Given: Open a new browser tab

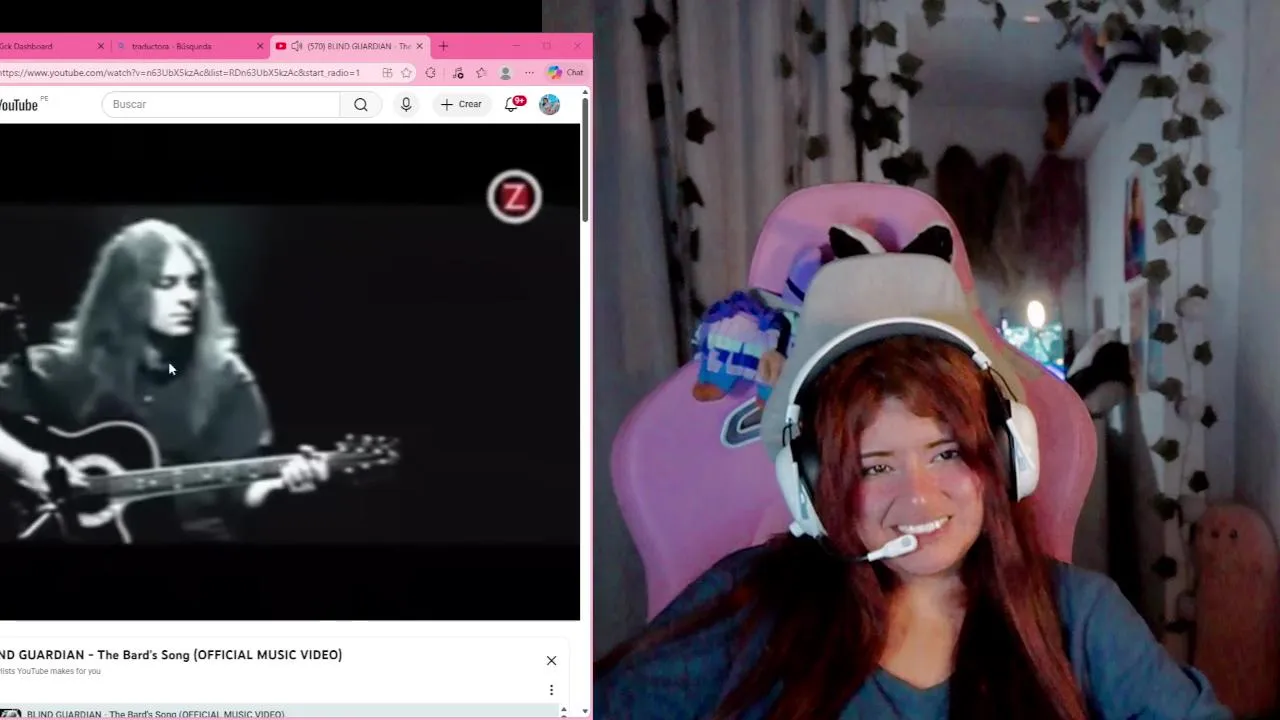Looking at the screenshot, I should (443, 46).
